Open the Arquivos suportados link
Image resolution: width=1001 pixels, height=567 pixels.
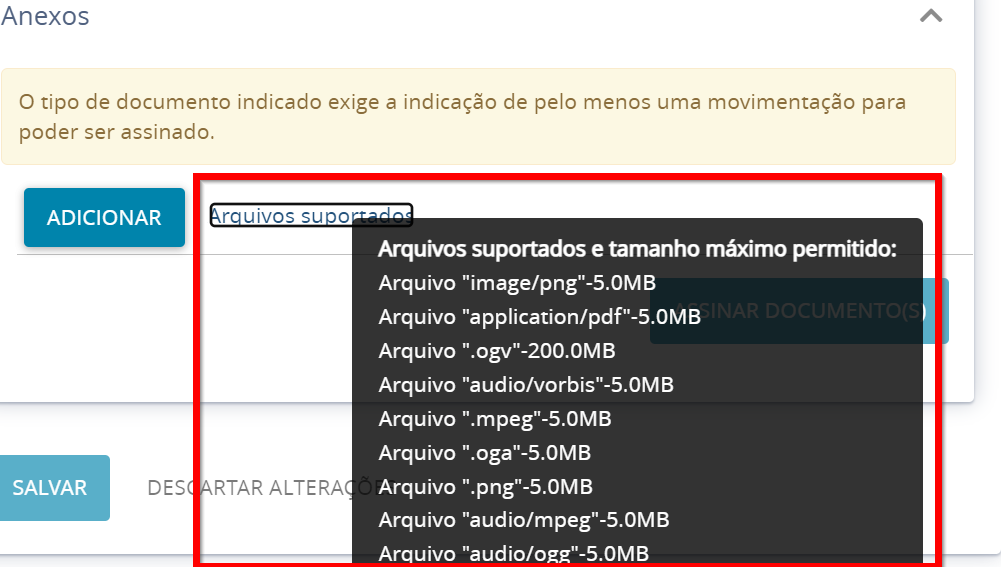[x=311, y=215]
